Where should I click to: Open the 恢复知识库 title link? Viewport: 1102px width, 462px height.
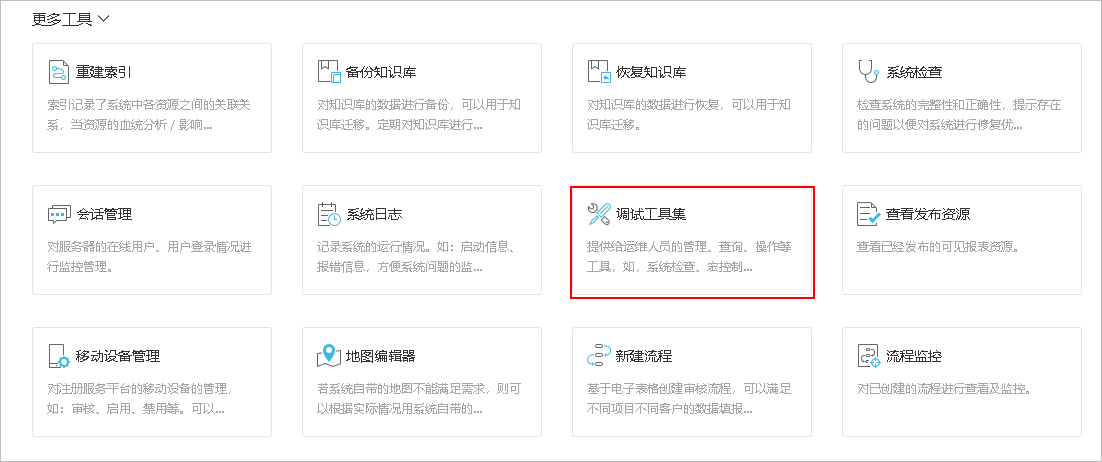(650, 72)
